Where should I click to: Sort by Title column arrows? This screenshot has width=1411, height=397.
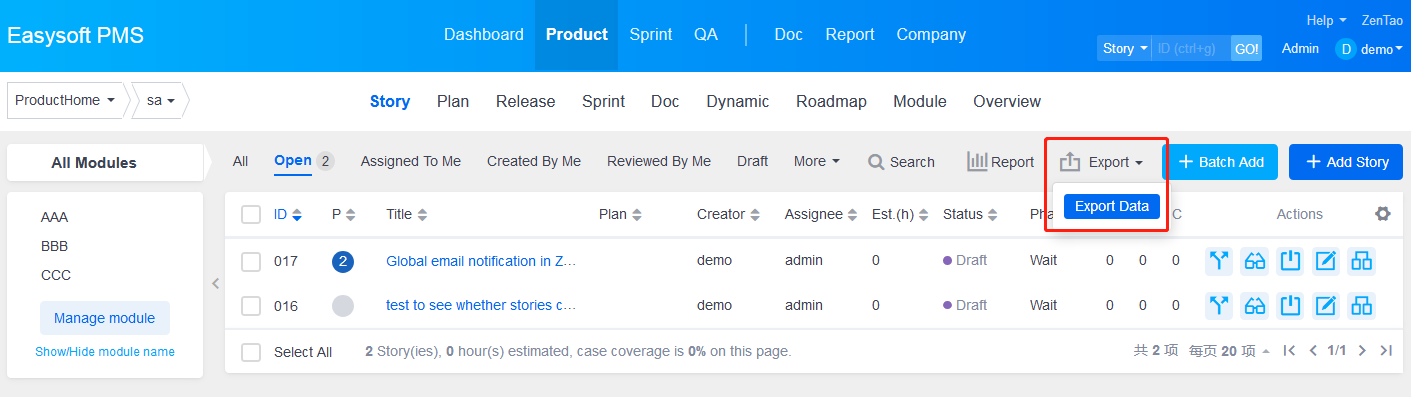point(422,214)
